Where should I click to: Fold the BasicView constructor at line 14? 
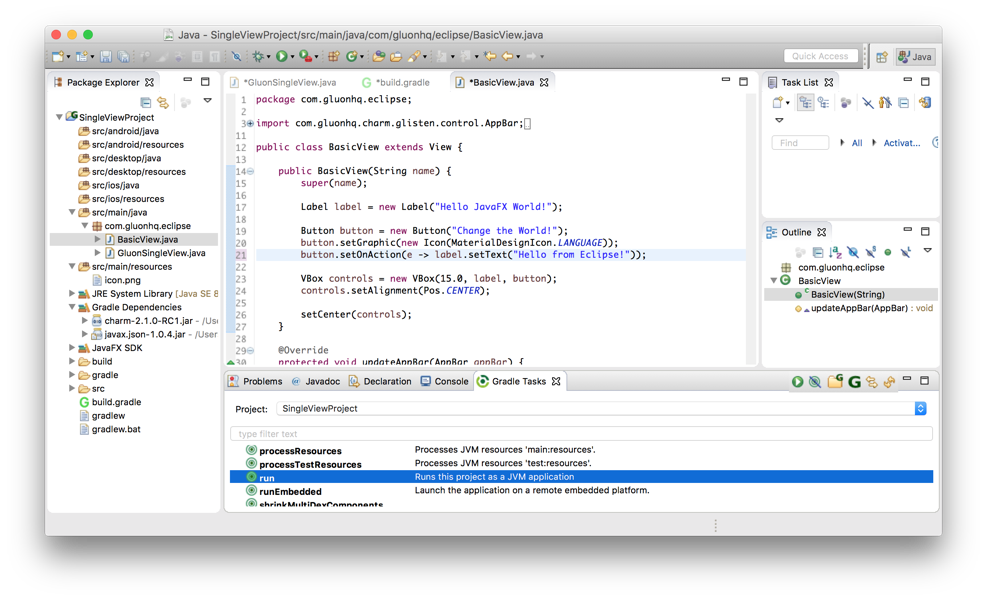coord(251,171)
